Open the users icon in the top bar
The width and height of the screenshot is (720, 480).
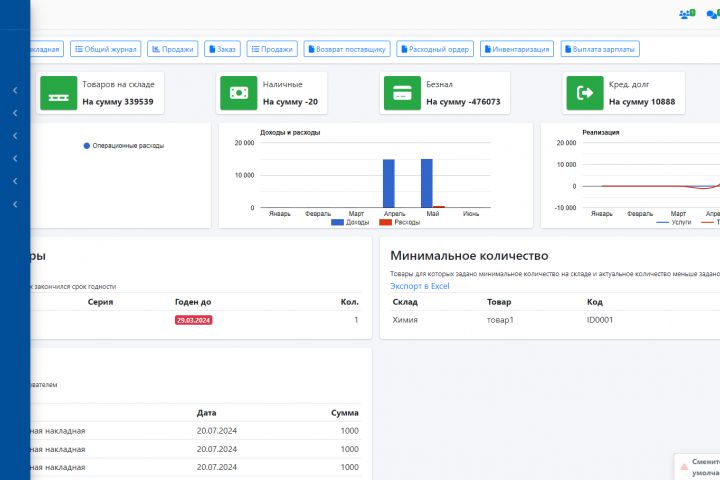tap(687, 14)
